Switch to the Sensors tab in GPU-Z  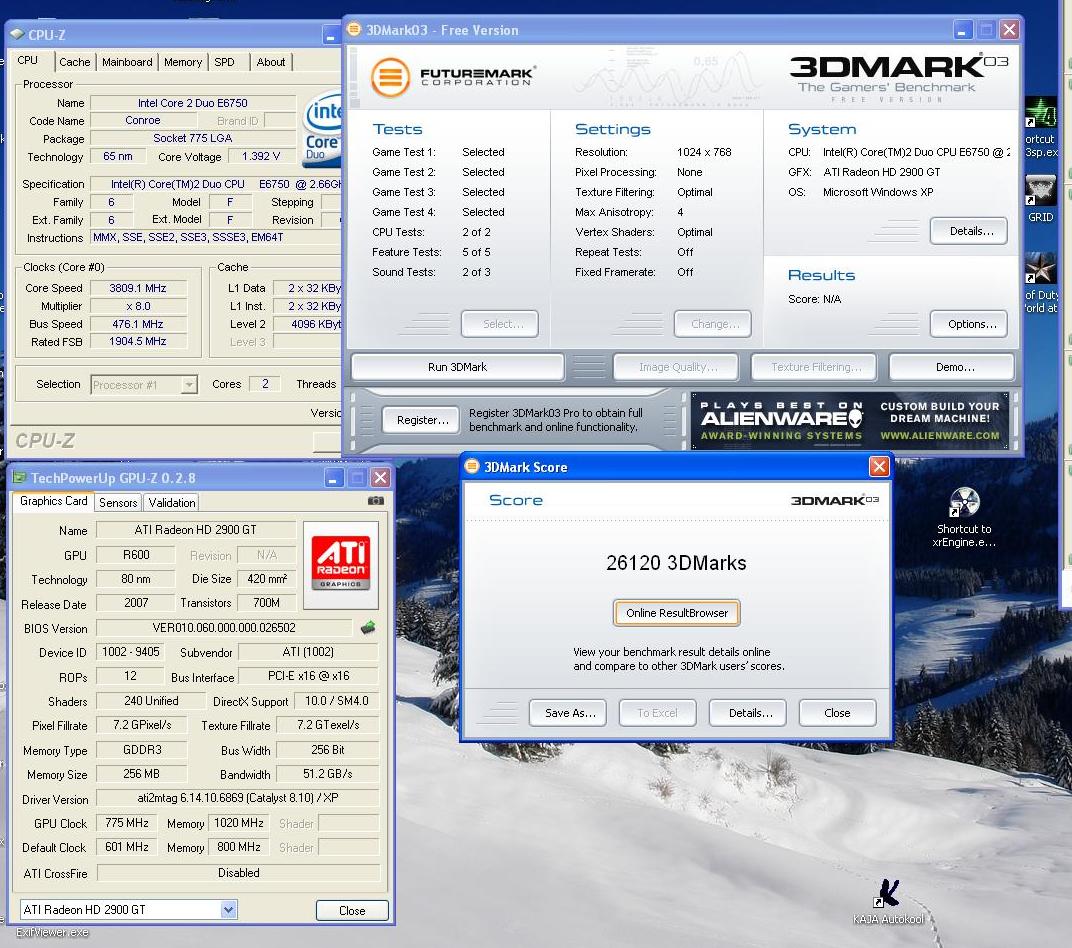[118, 502]
